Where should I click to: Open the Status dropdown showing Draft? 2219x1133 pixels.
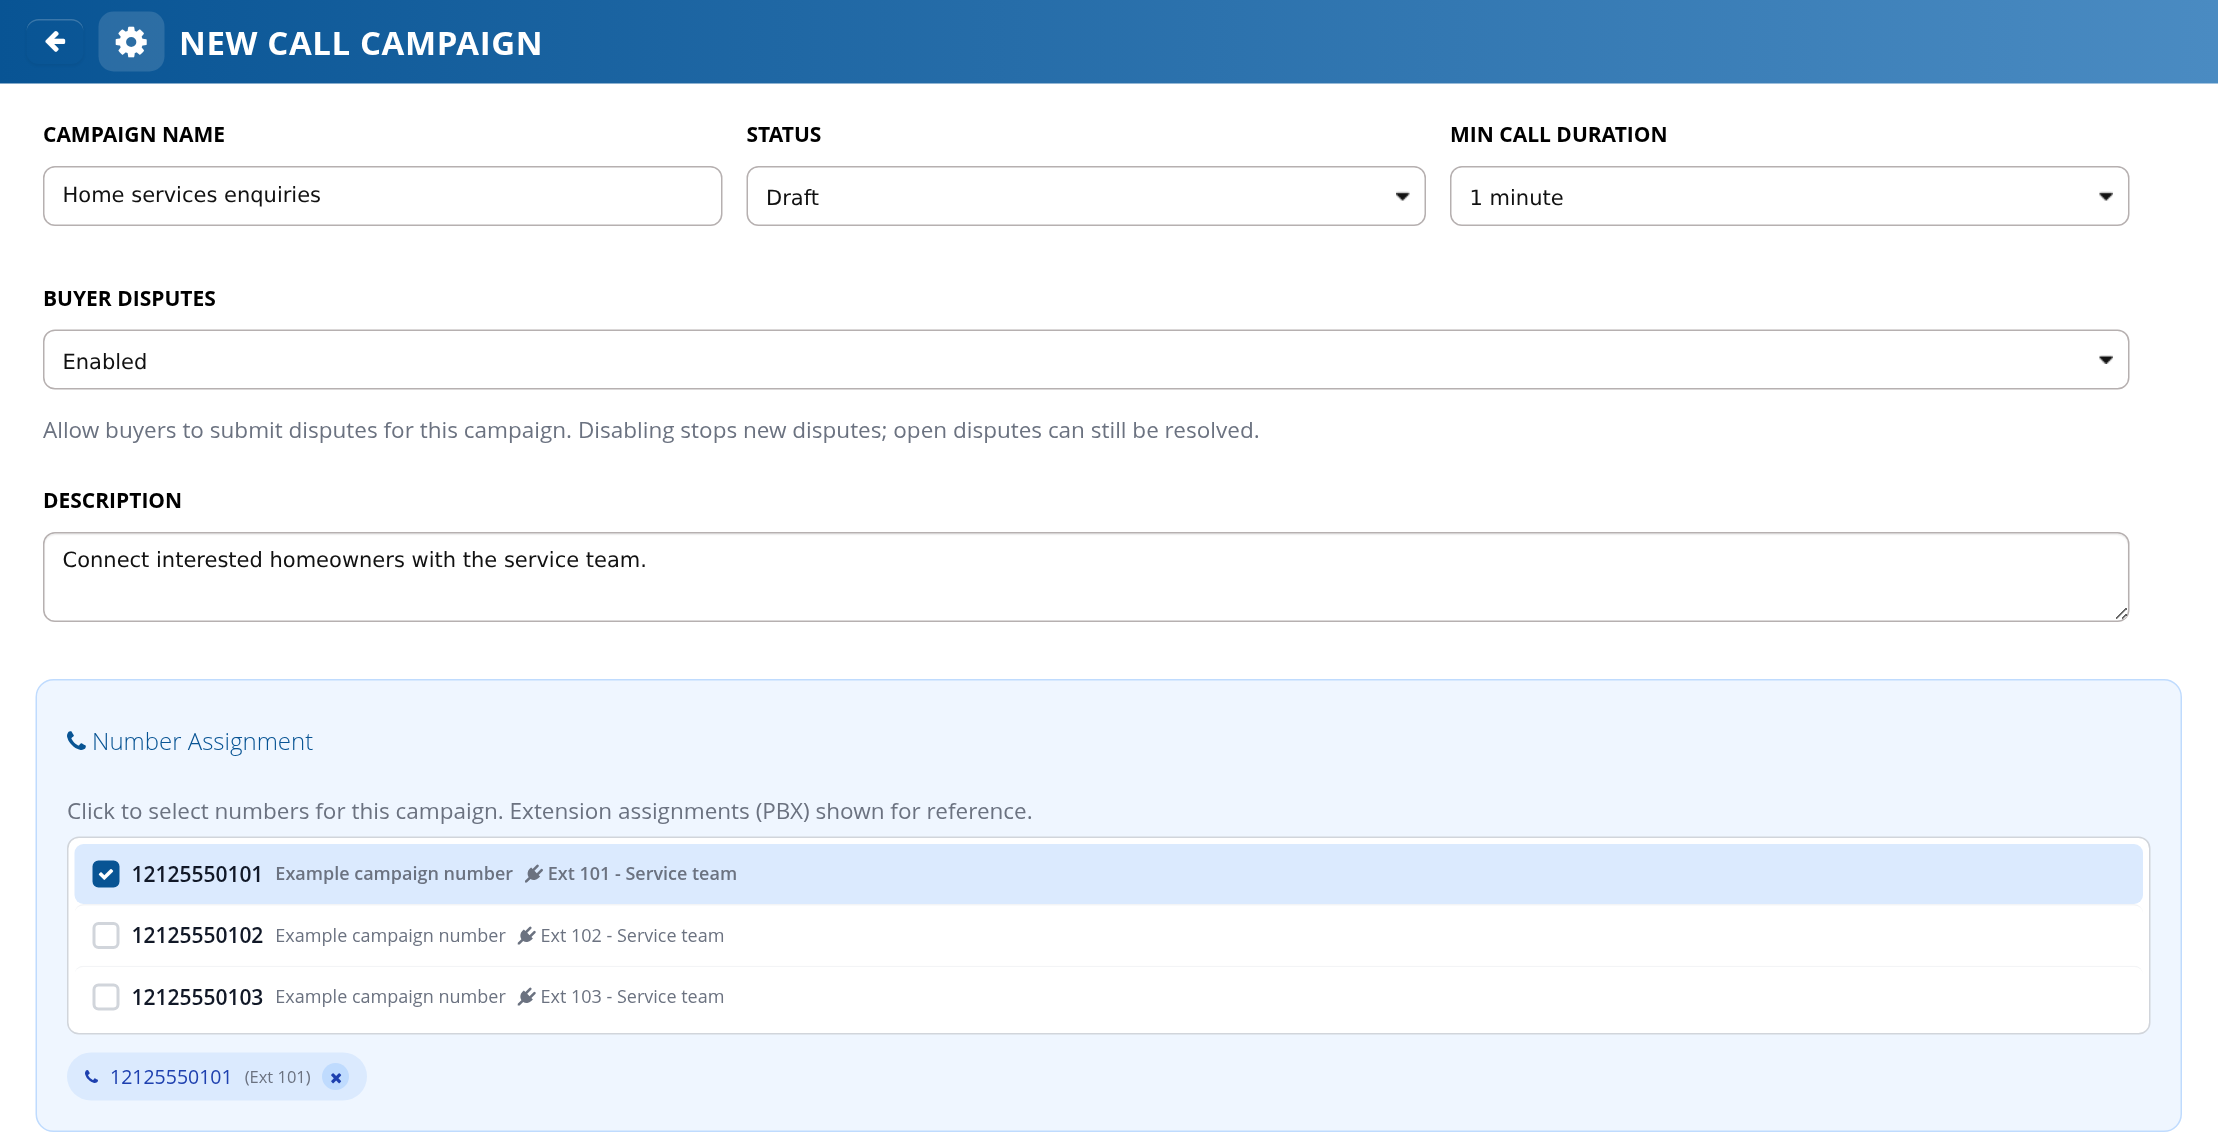[1086, 196]
